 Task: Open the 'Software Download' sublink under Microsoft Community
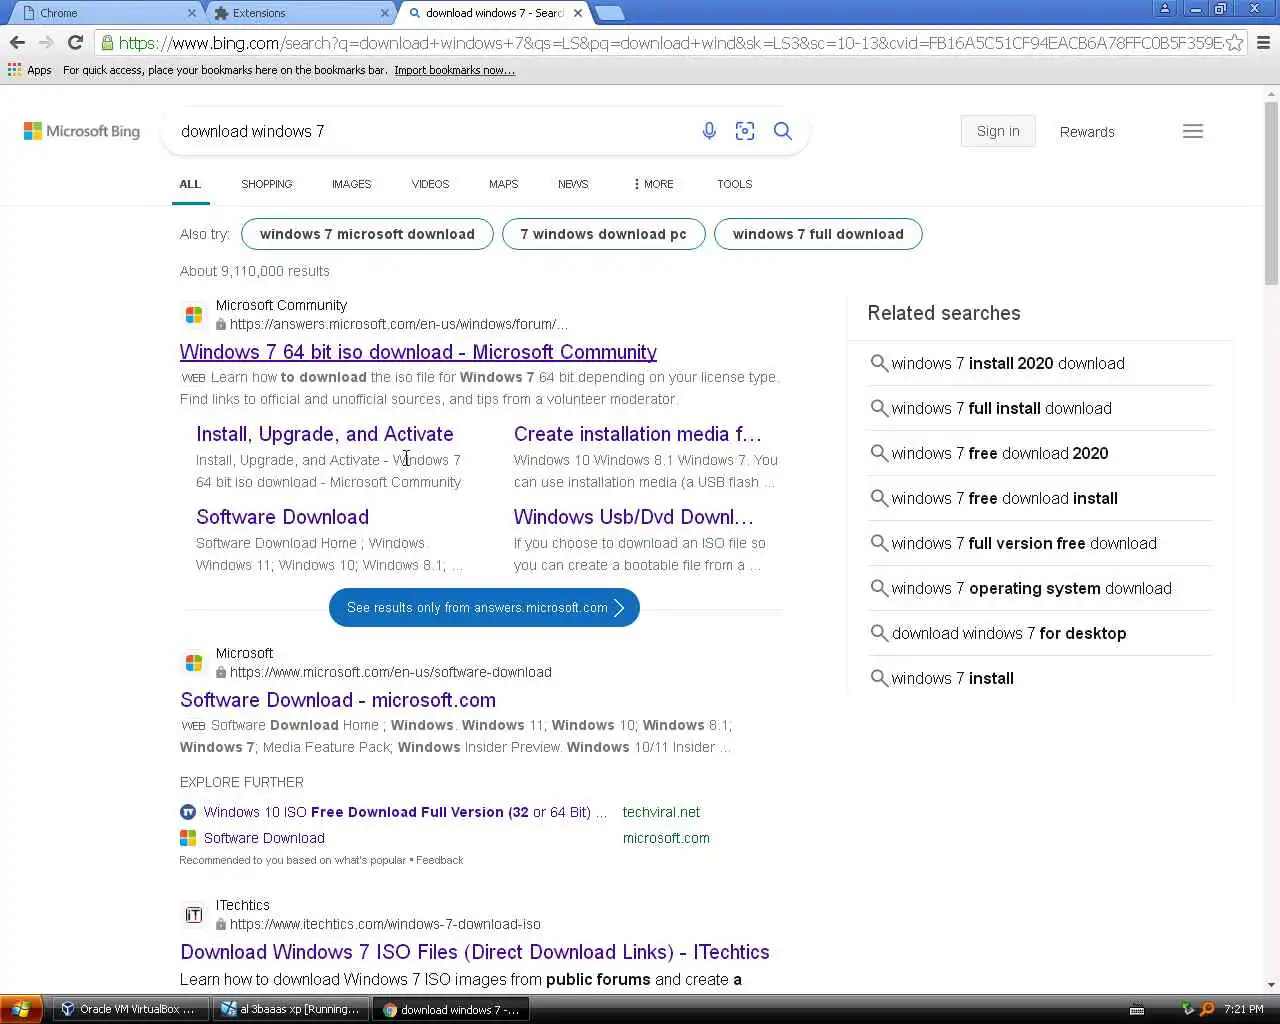[282, 517]
